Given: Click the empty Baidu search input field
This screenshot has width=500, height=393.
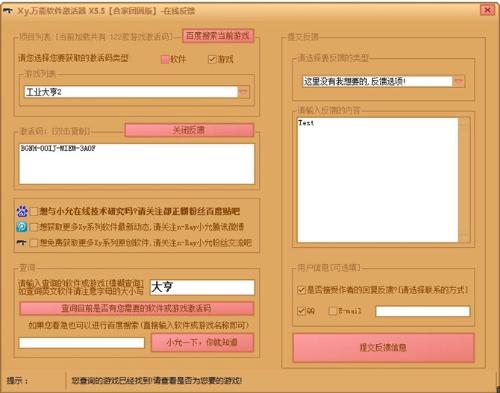Looking at the screenshot, I should point(82,343).
